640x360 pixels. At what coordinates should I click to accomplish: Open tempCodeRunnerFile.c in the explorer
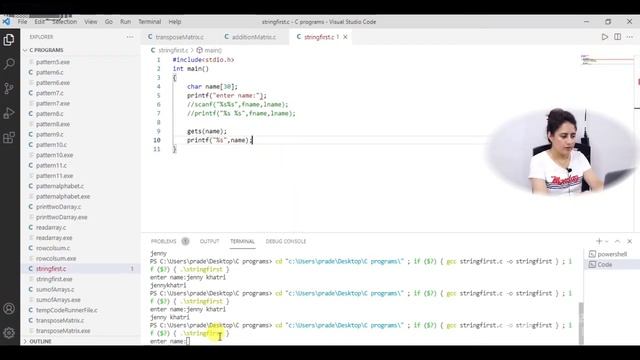[x=67, y=310]
